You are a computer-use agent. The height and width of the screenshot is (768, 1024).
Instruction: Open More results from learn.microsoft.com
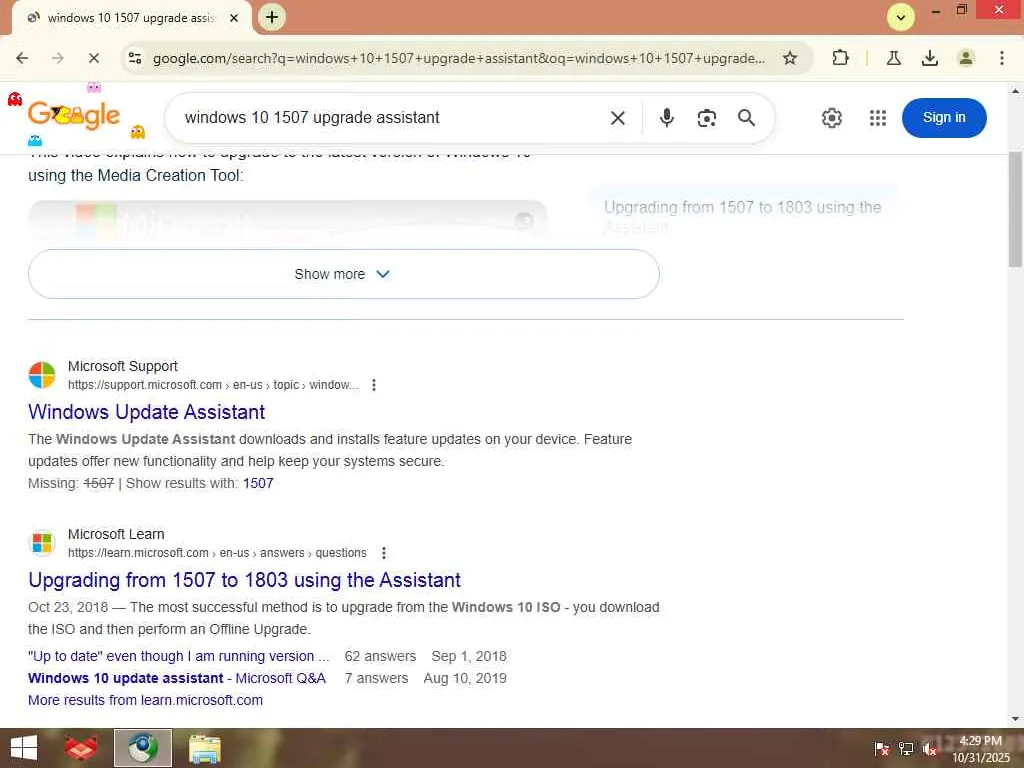click(x=145, y=700)
